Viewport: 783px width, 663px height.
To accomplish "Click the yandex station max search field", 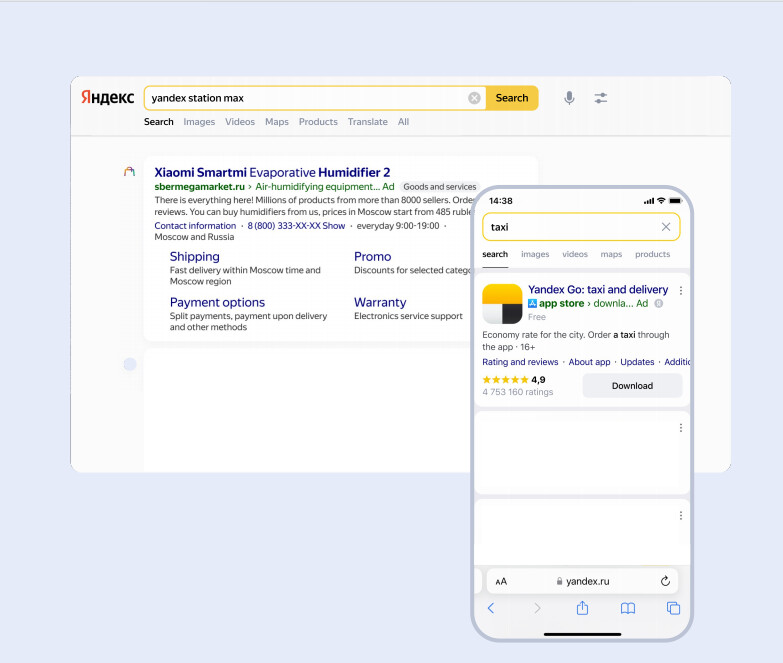I will coord(305,98).
